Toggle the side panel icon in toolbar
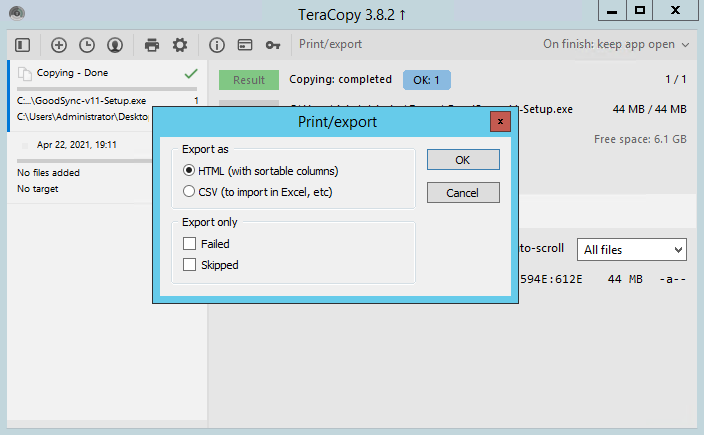Screen dimensions: 704x435 tap(22, 45)
